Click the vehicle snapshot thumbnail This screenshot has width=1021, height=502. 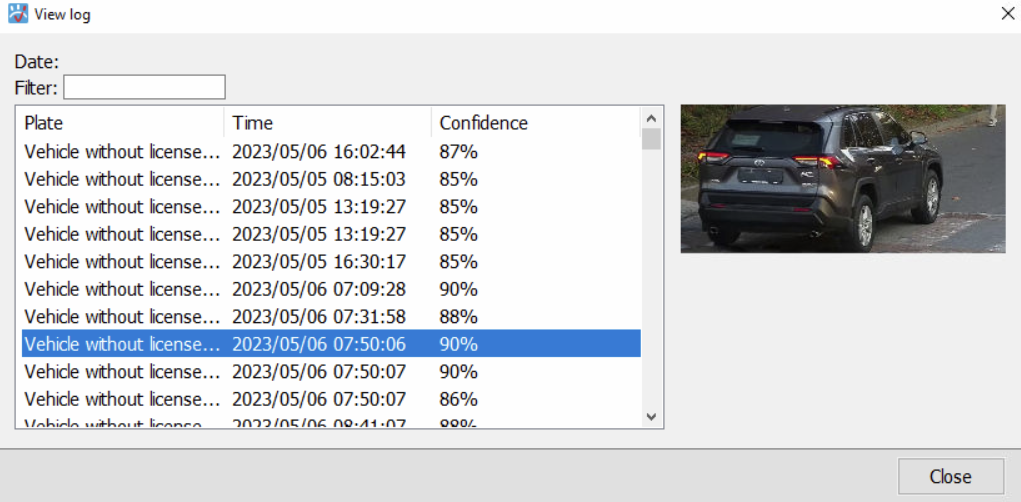(x=843, y=178)
